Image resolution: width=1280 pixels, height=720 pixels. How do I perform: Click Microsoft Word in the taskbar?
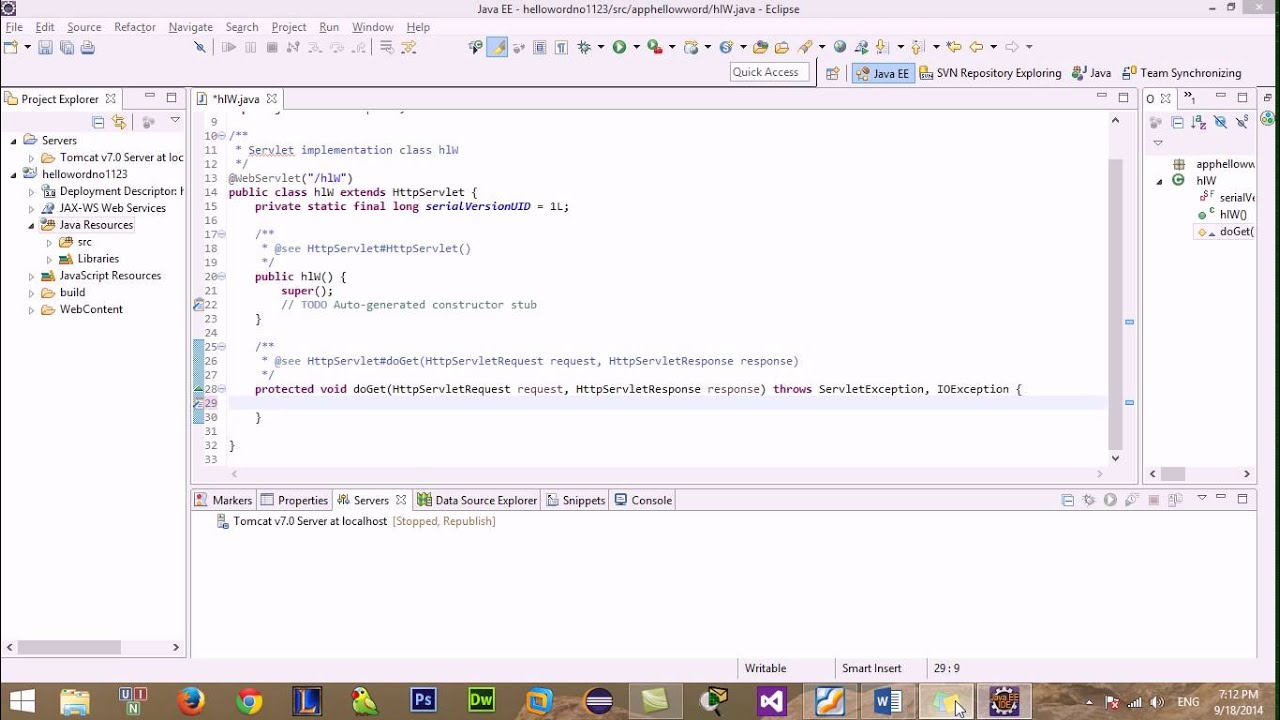pos(887,701)
